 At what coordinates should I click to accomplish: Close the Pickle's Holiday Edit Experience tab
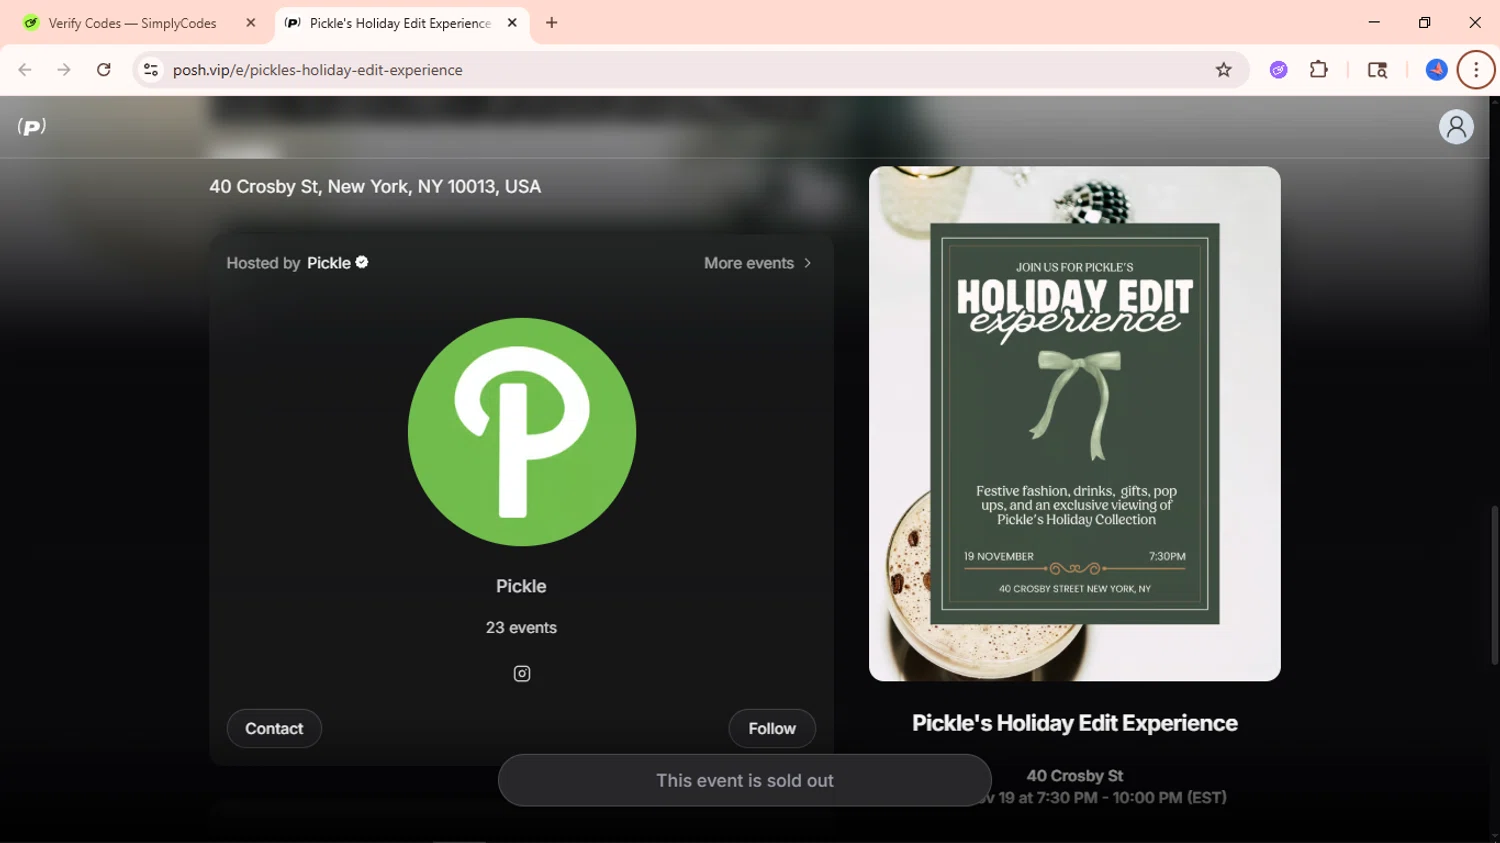(x=512, y=23)
